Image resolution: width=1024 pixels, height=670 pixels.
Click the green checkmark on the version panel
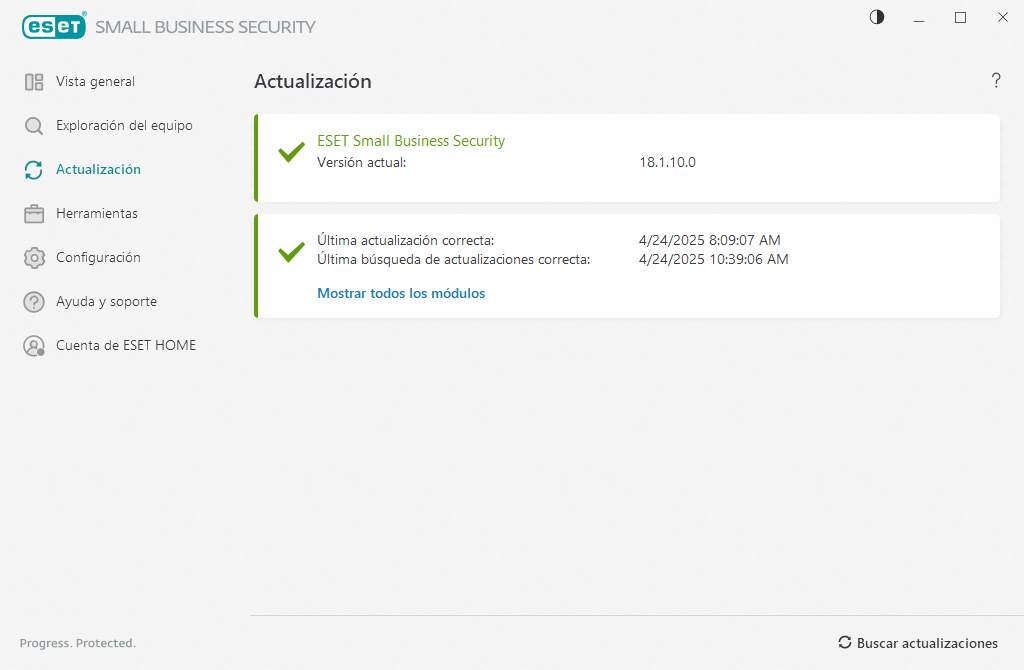click(x=291, y=152)
